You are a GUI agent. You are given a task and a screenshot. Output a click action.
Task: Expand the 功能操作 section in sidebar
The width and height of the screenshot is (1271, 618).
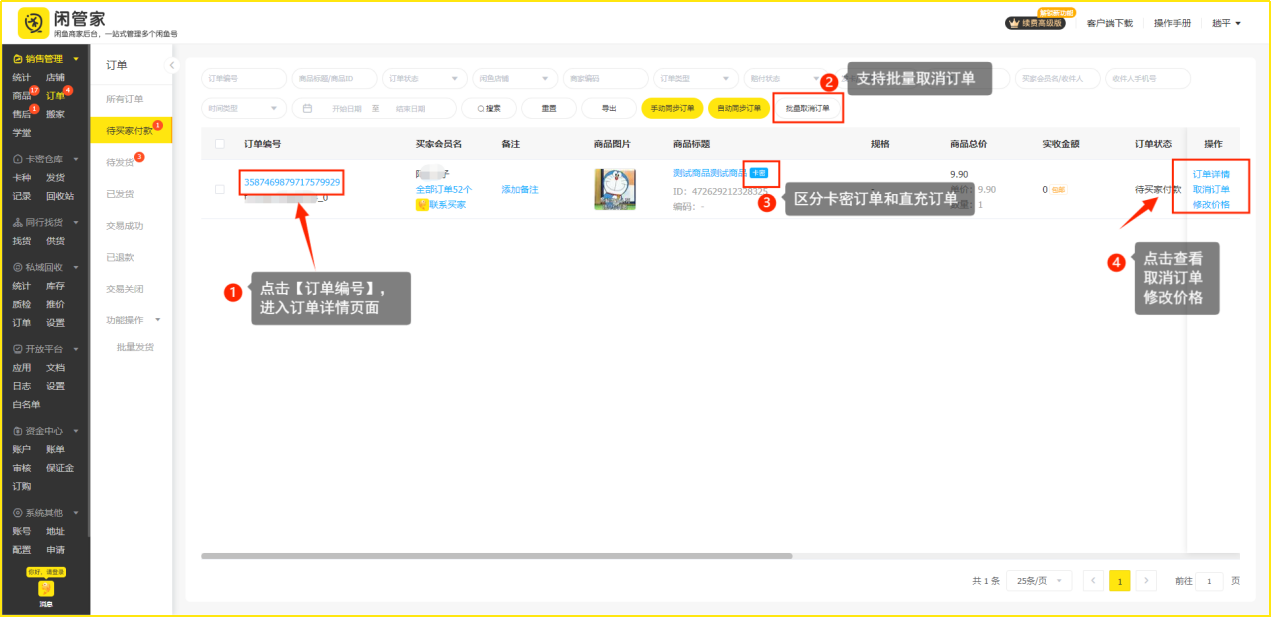tap(134, 320)
